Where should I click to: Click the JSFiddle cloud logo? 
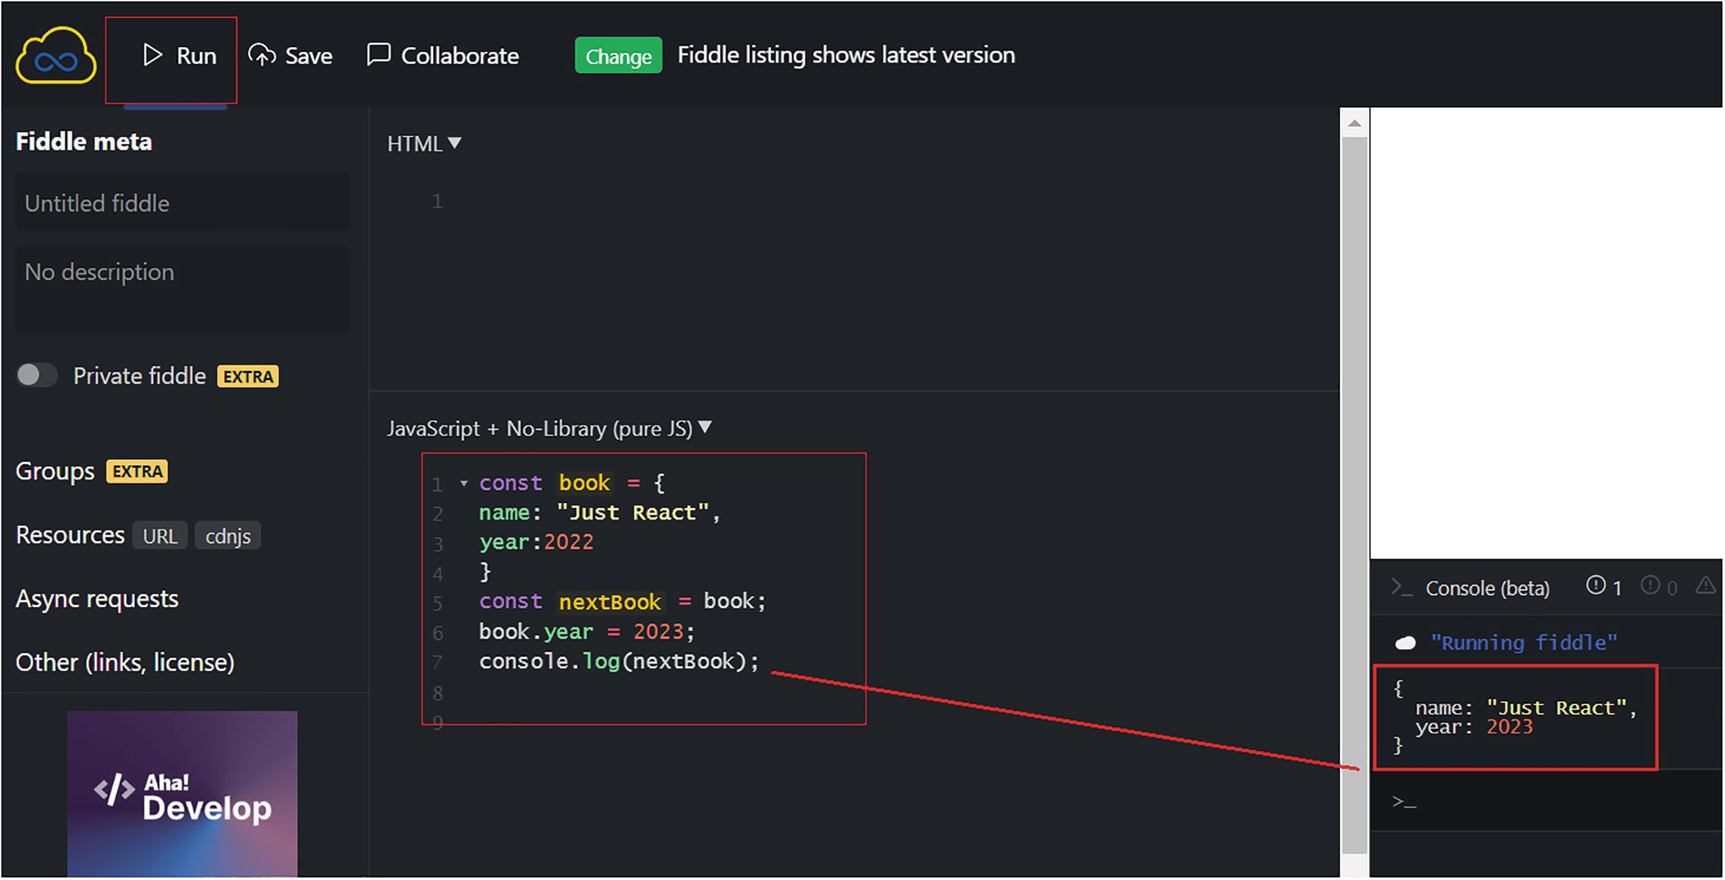(56, 56)
